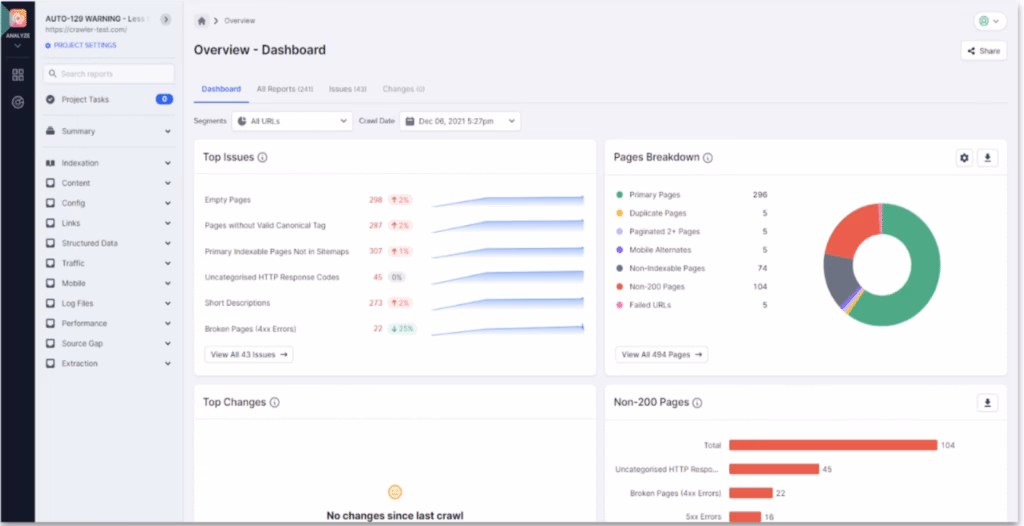Switch to the Issues tab
The image size is (1024, 526).
(x=347, y=89)
